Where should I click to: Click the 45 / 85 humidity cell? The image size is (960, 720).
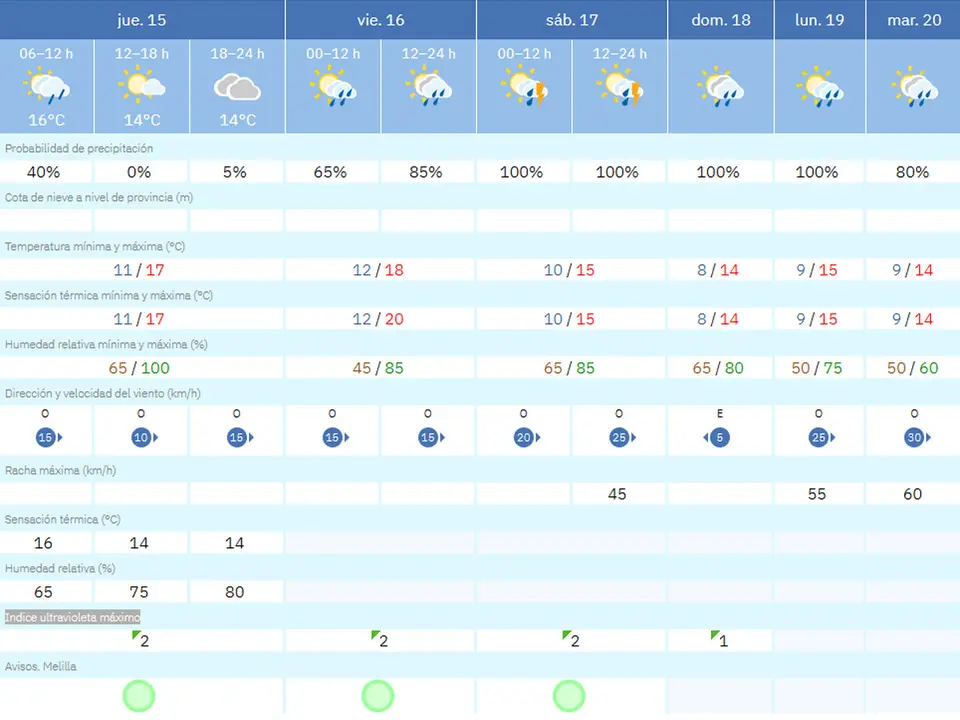click(x=380, y=368)
